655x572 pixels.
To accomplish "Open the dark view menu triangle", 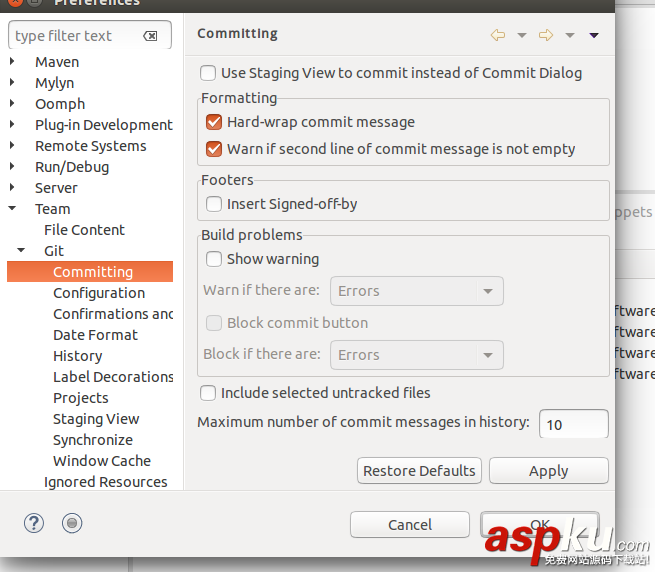I will pos(594,35).
